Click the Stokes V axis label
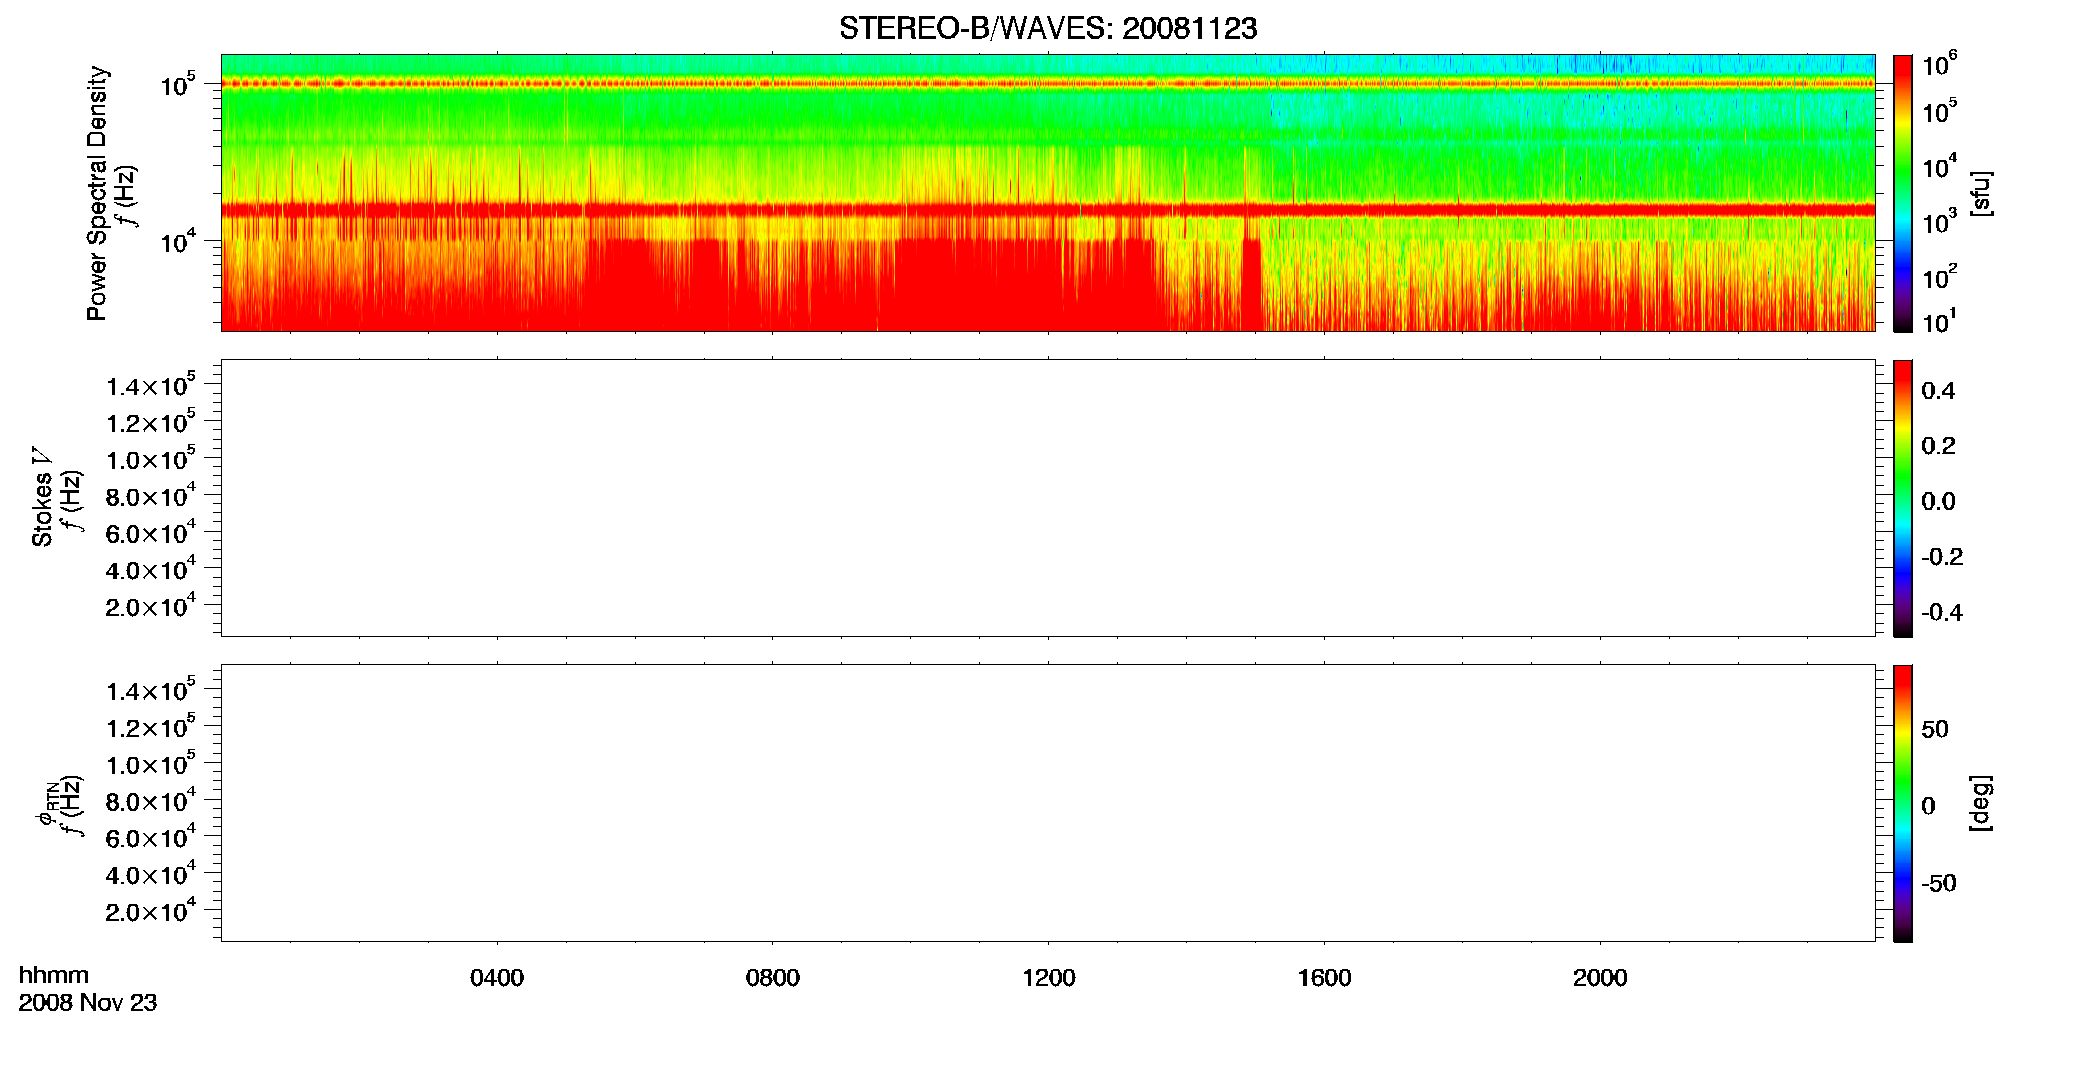Screen dimensions: 2096x1080 [x=42, y=497]
